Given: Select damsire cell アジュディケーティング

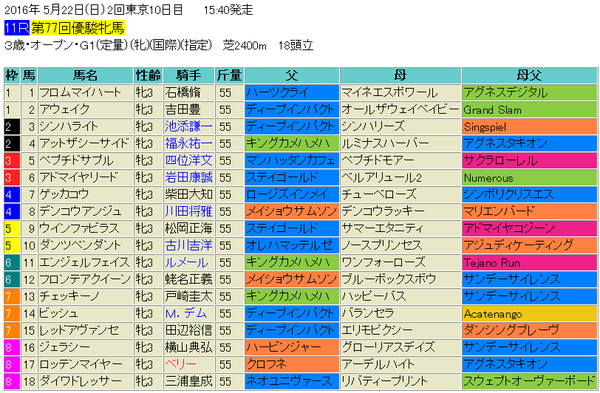Looking at the screenshot, I should 530,245.
